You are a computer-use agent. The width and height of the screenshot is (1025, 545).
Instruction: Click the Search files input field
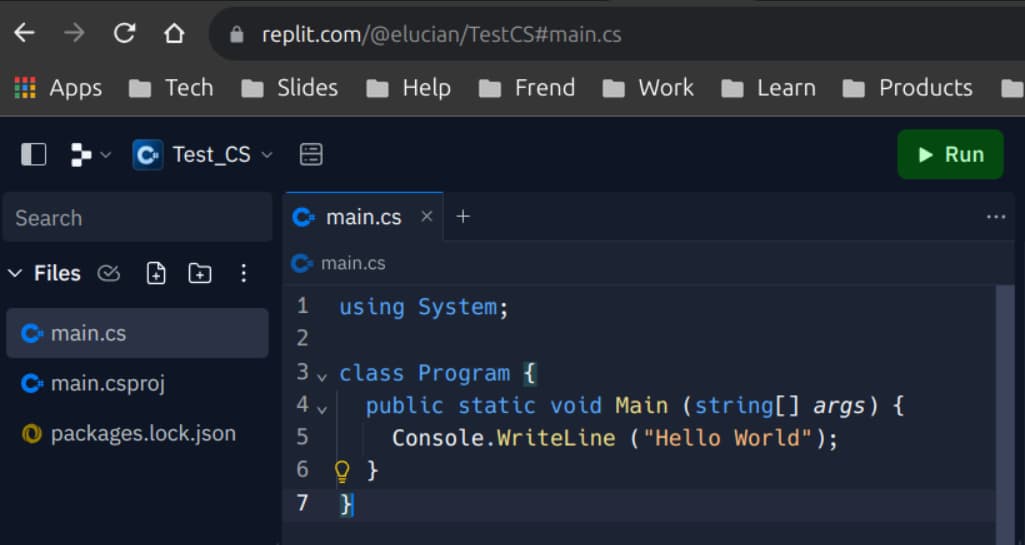(137, 218)
